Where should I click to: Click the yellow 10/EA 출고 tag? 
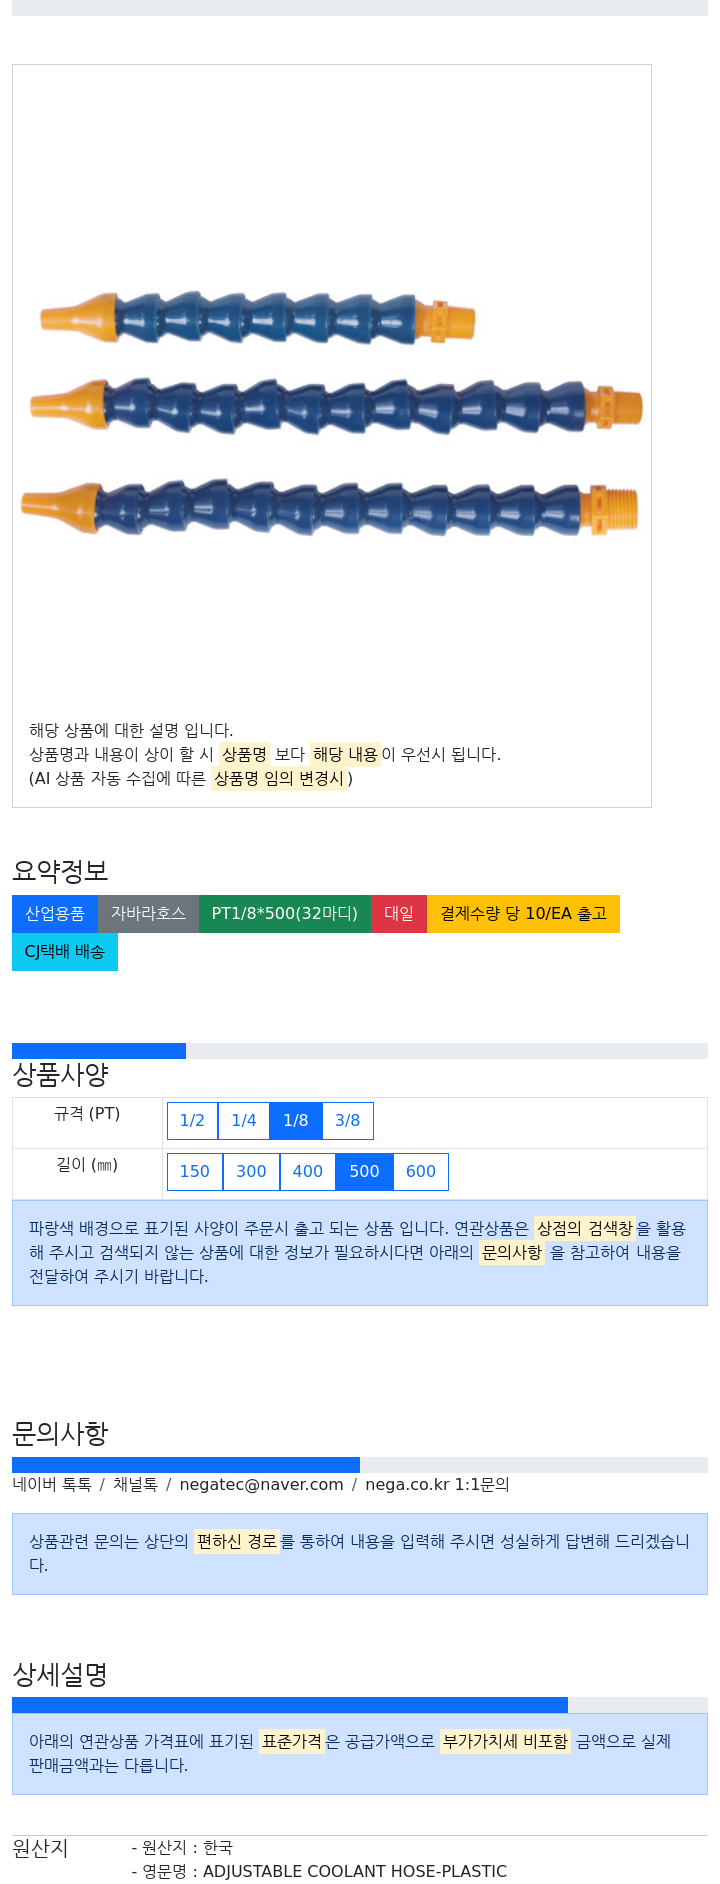tap(523, 914)
